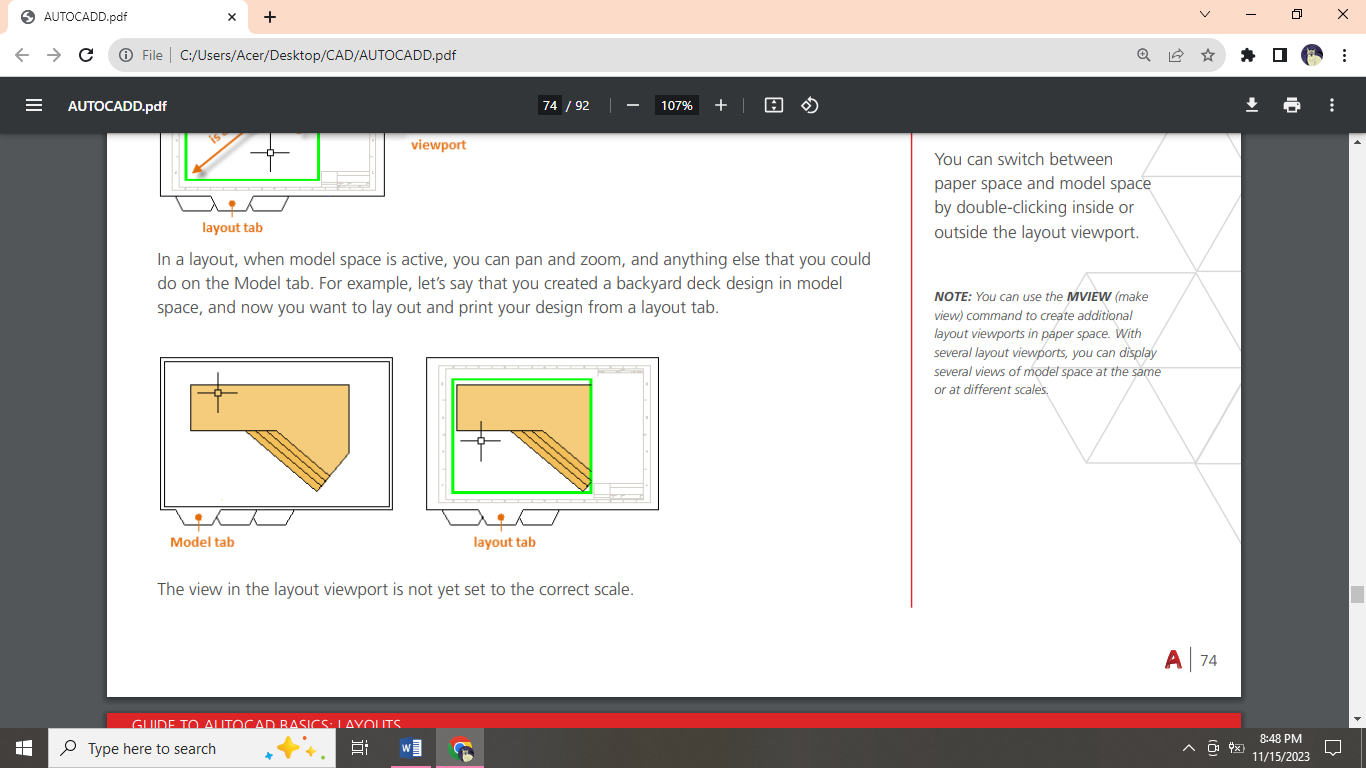Screen dimensions: 1366x768
Task: Open the 8:48 PM clock and calendar
Action: (x=1280, y=748)
